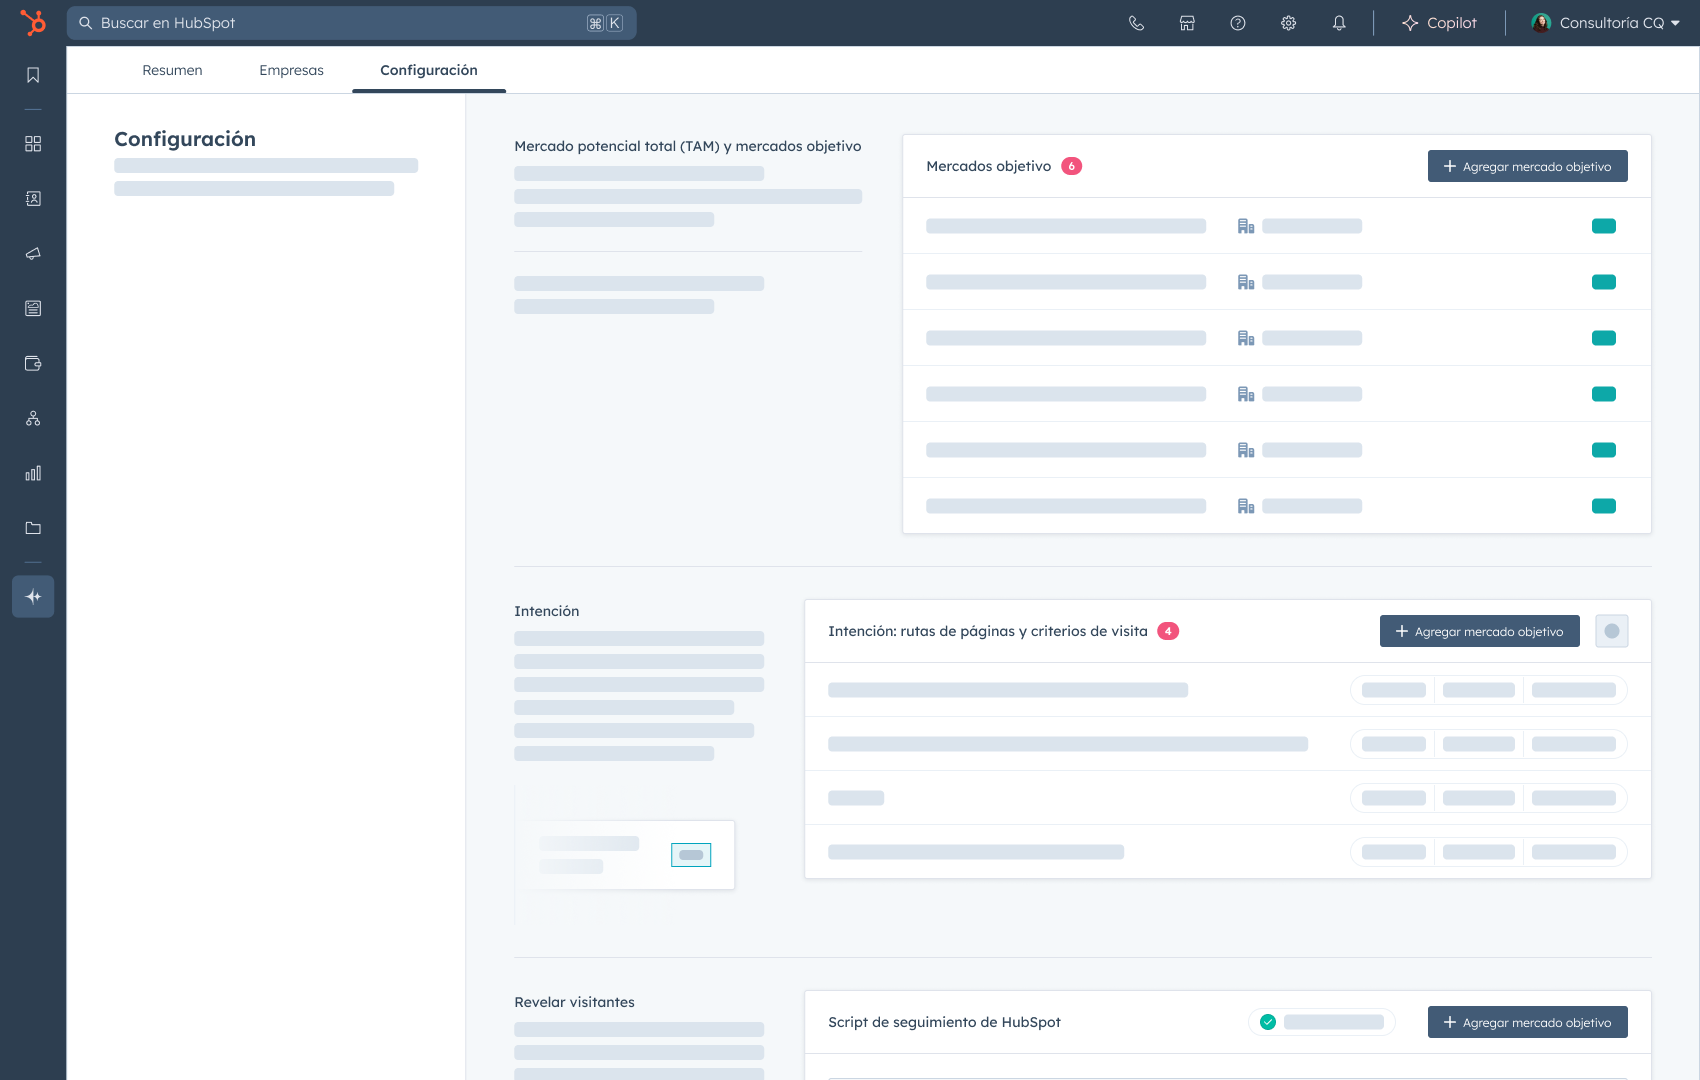Click Agregar mercado objetivo in Mercados objetivo
The image size is (1700, 1080).
click(x=1527, y=166)
